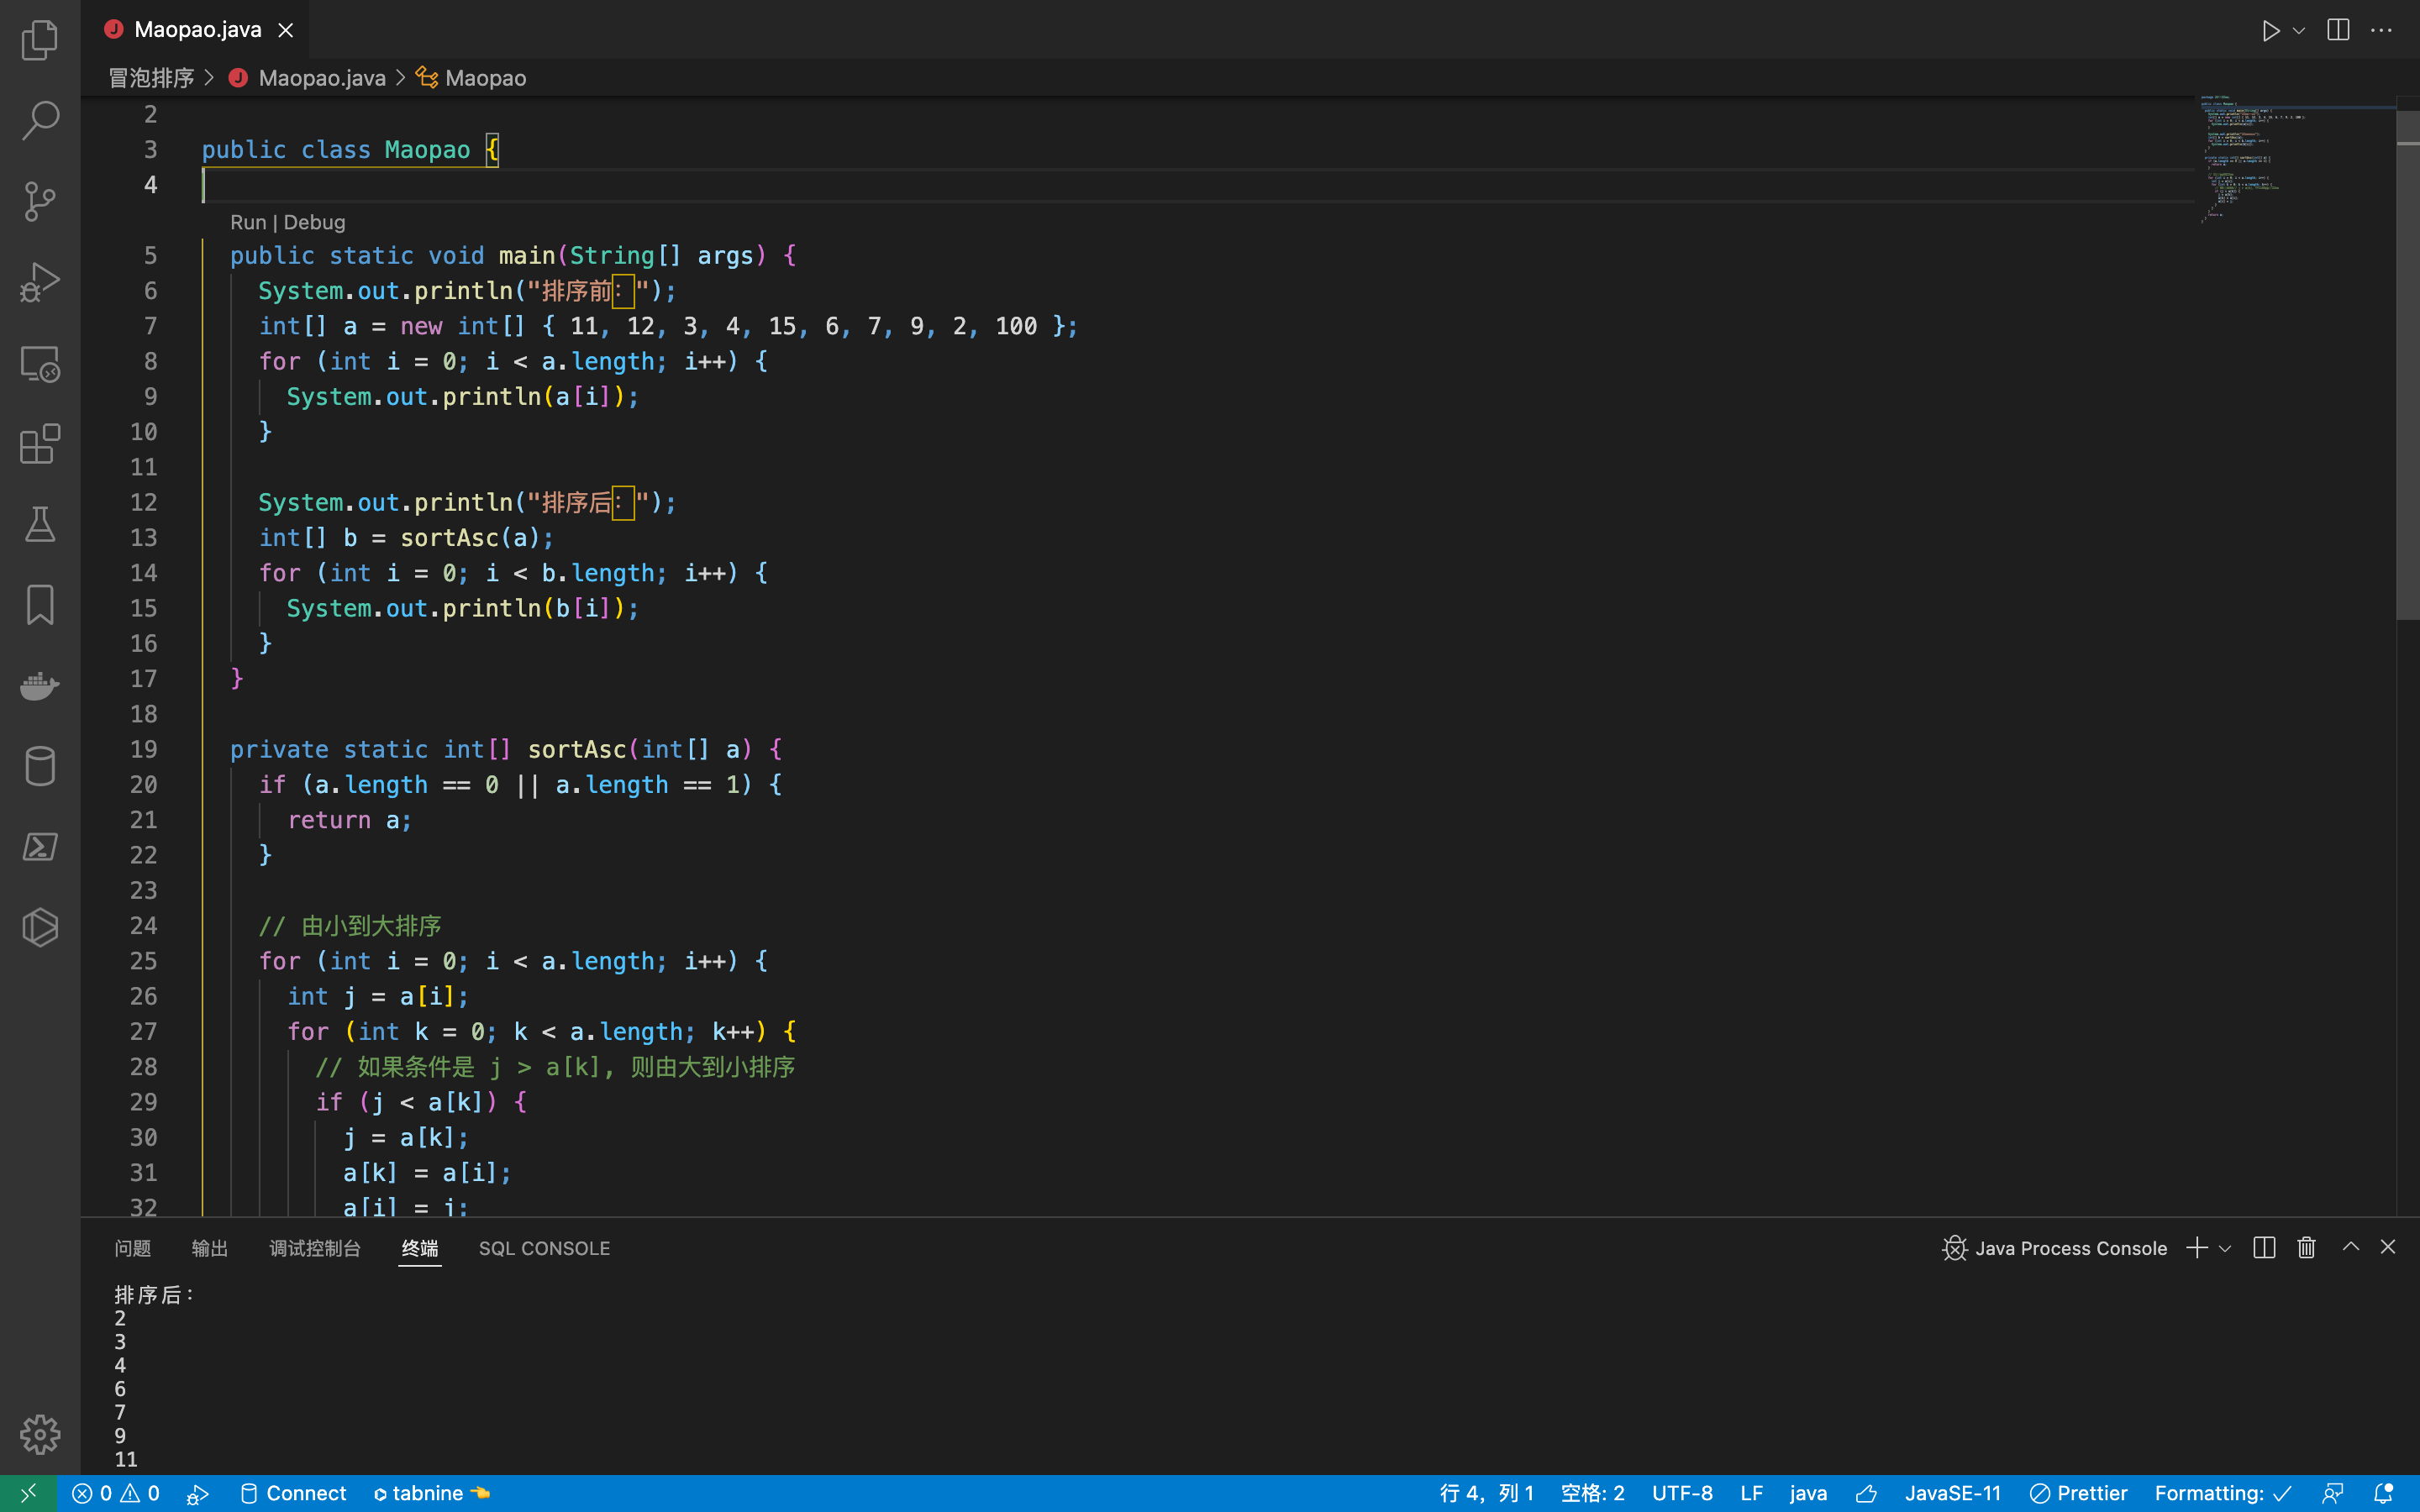Click the tabnine status bar item

tap(432, 1493)
